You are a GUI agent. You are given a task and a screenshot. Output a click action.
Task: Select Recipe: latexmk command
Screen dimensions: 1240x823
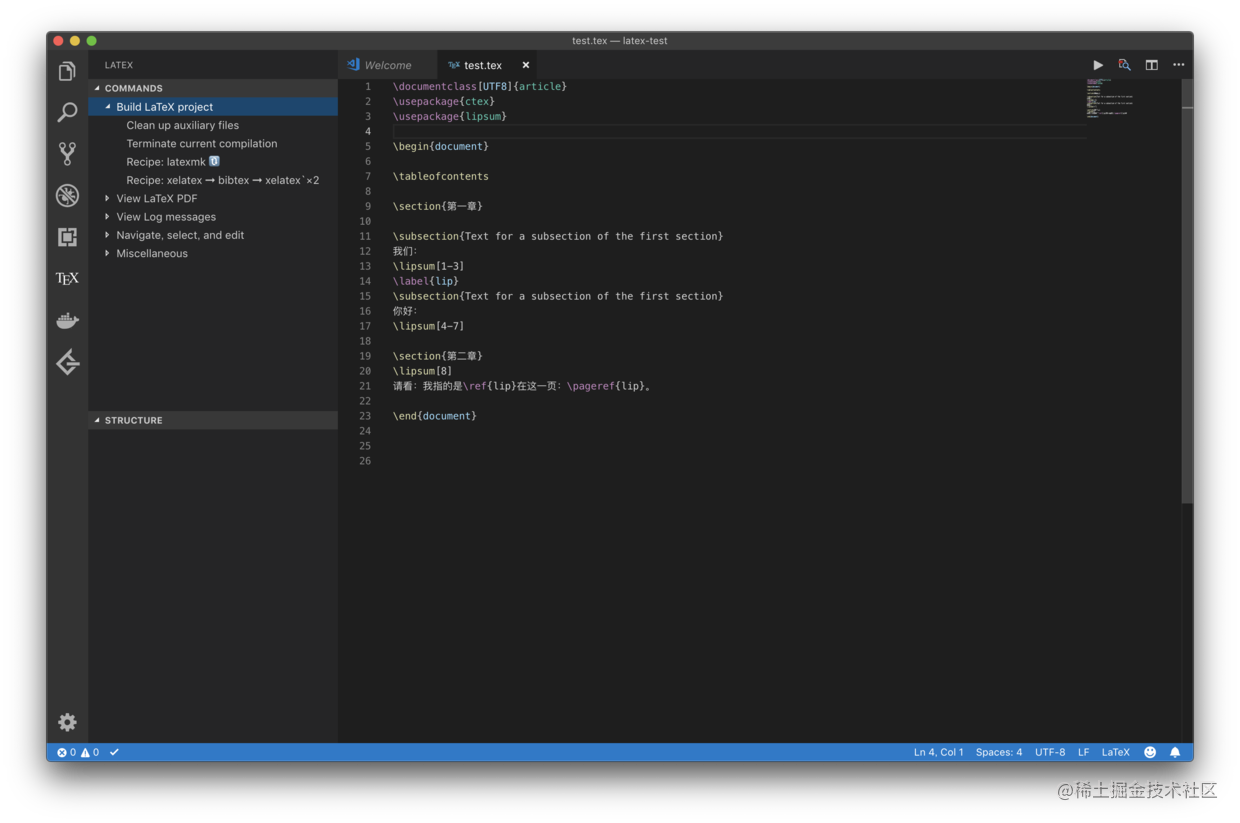[171, 161]
